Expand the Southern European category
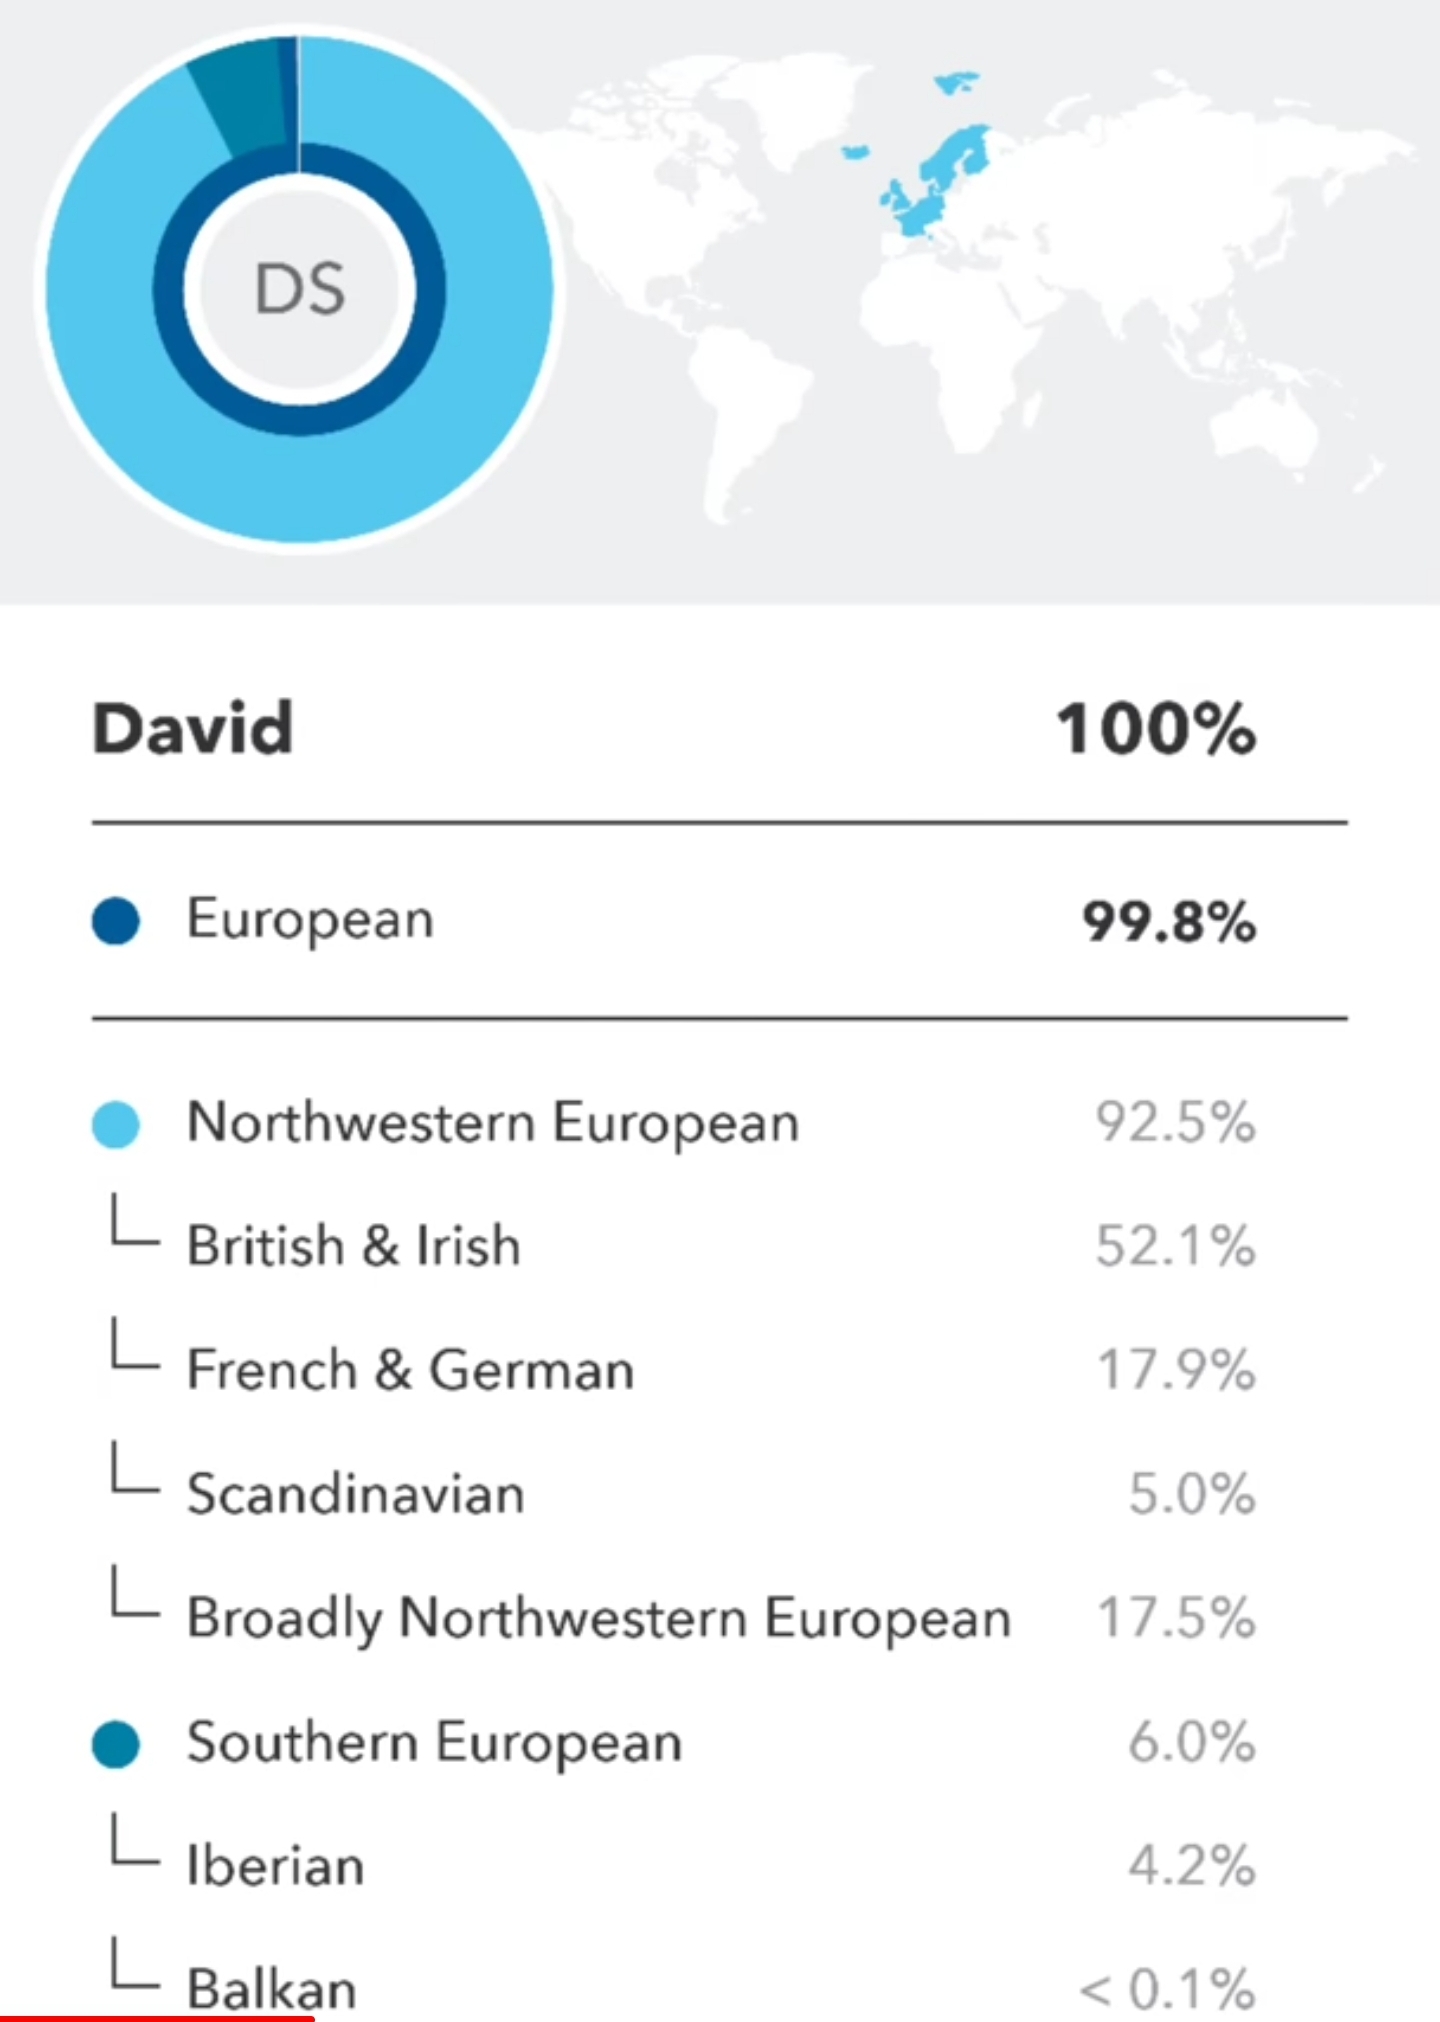The image size is (1440, 2022). [x=434, y=1743]
